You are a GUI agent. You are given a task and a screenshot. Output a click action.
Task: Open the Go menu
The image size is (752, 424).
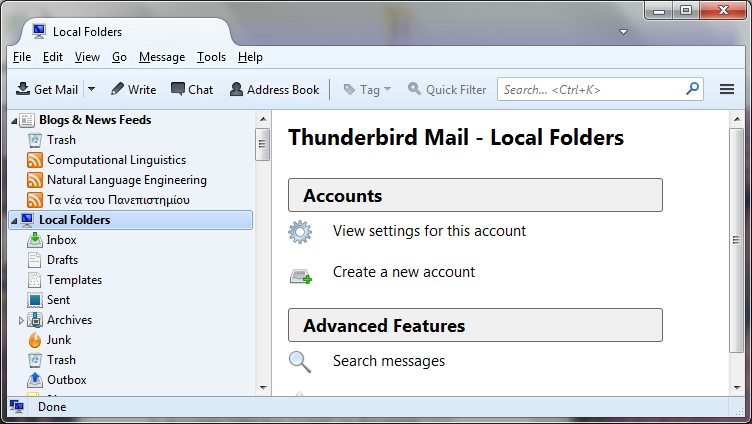119,57
